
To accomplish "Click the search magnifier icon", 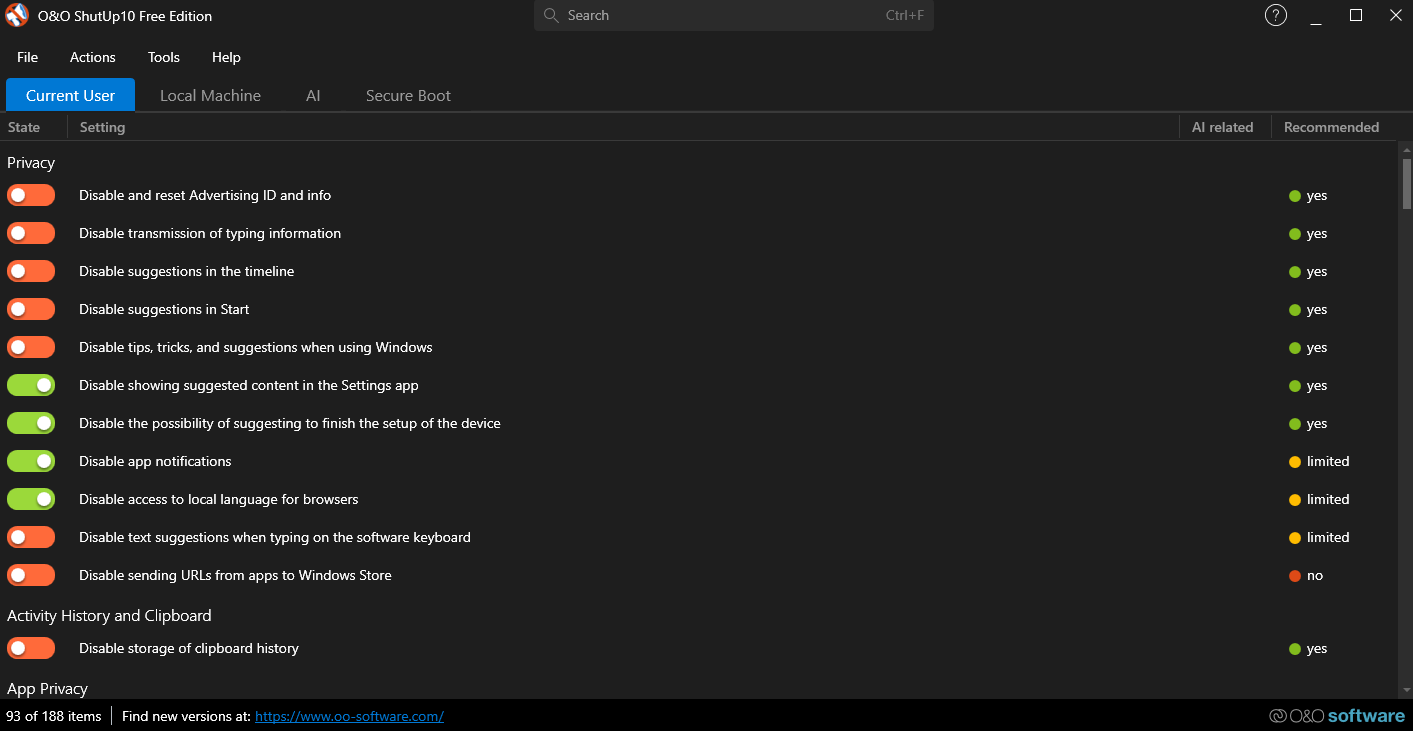I will pyautogui.click(x=551, y=15).
